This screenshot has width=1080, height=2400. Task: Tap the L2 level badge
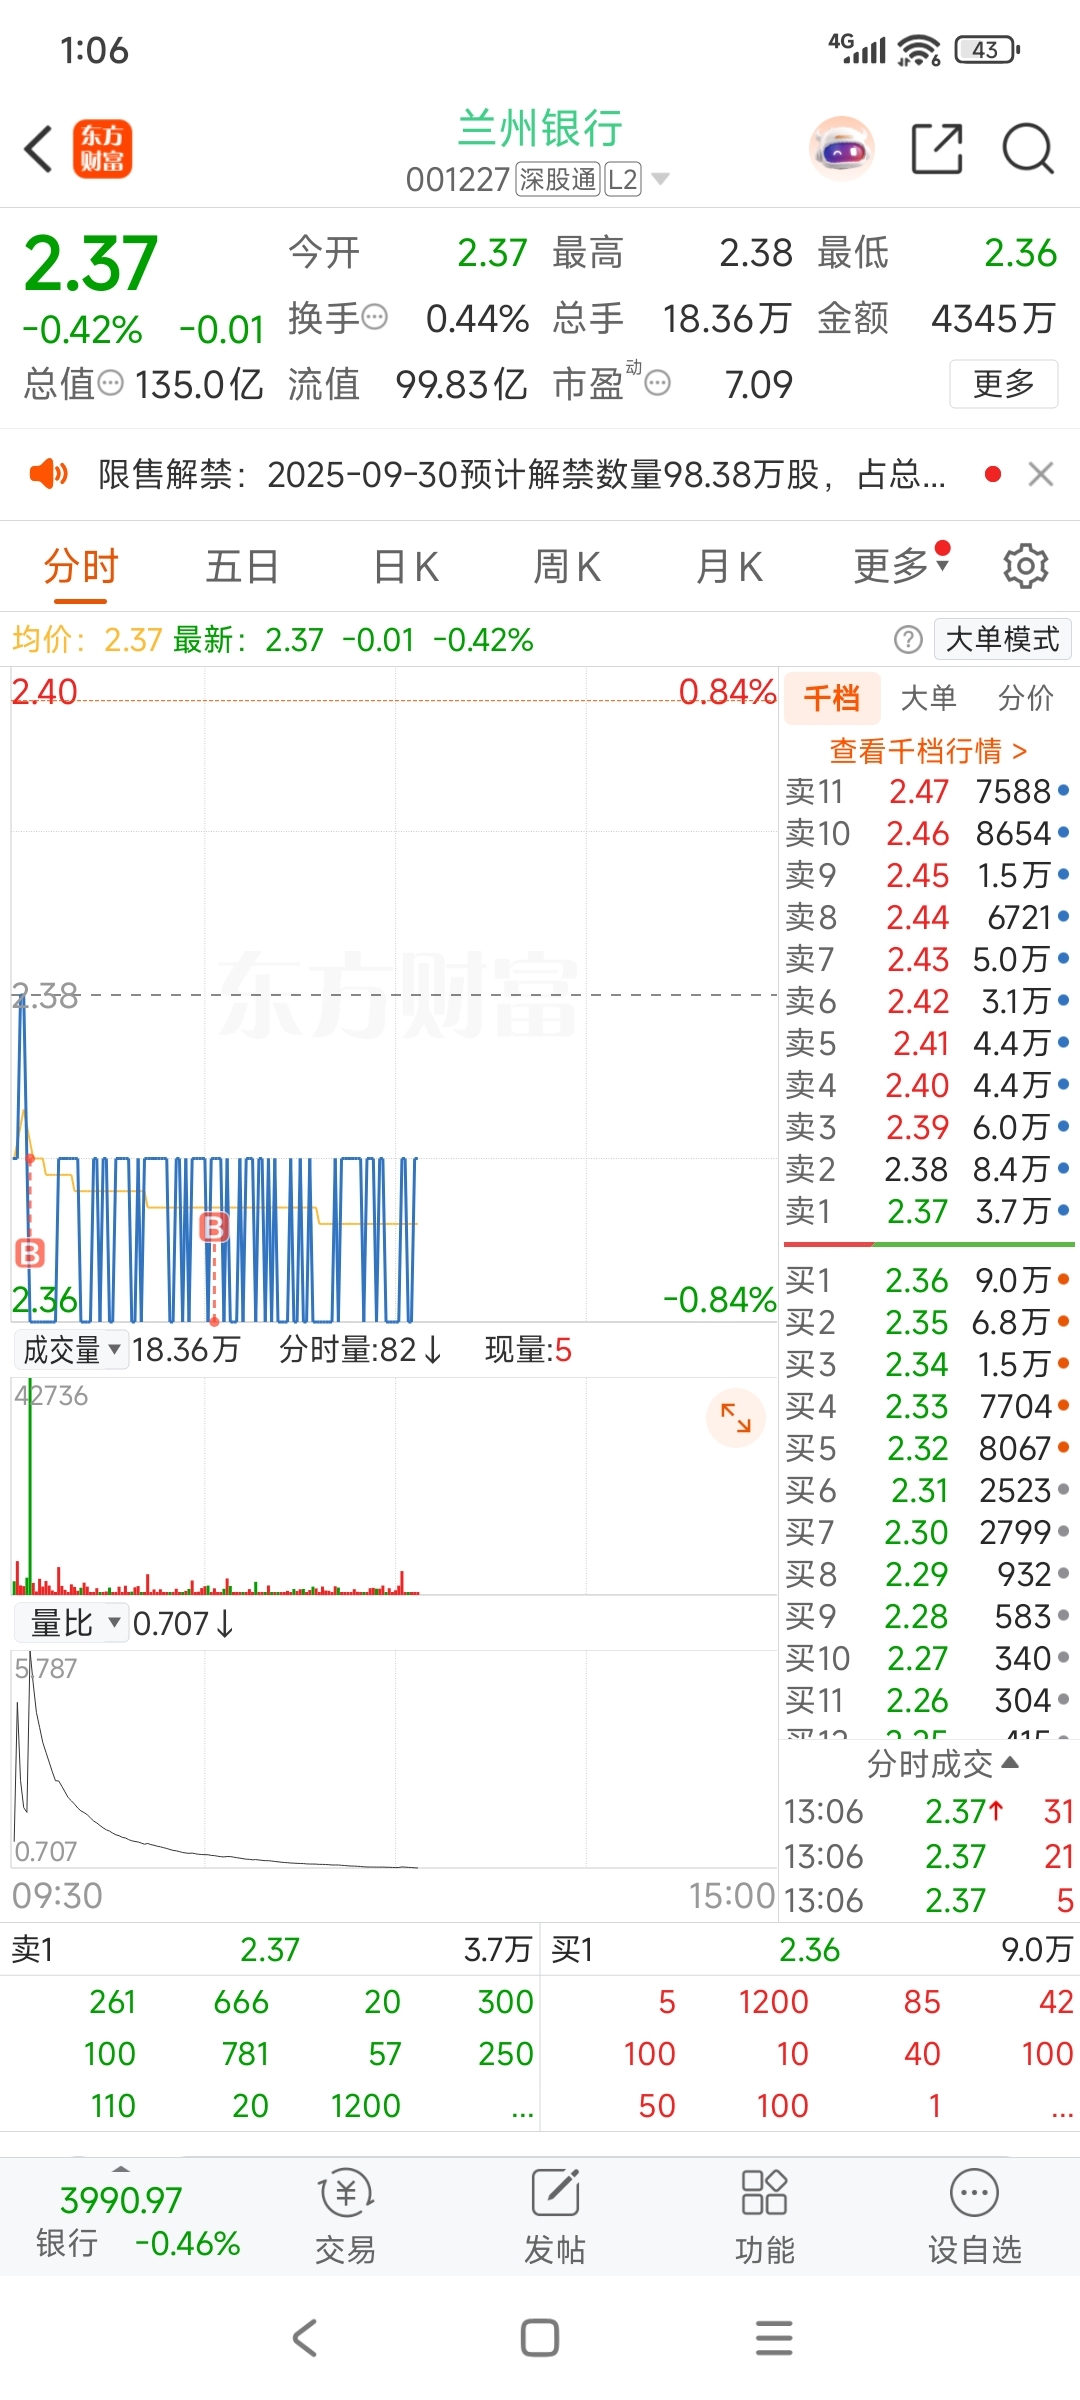pyautogui.click(x=622, y=179)
